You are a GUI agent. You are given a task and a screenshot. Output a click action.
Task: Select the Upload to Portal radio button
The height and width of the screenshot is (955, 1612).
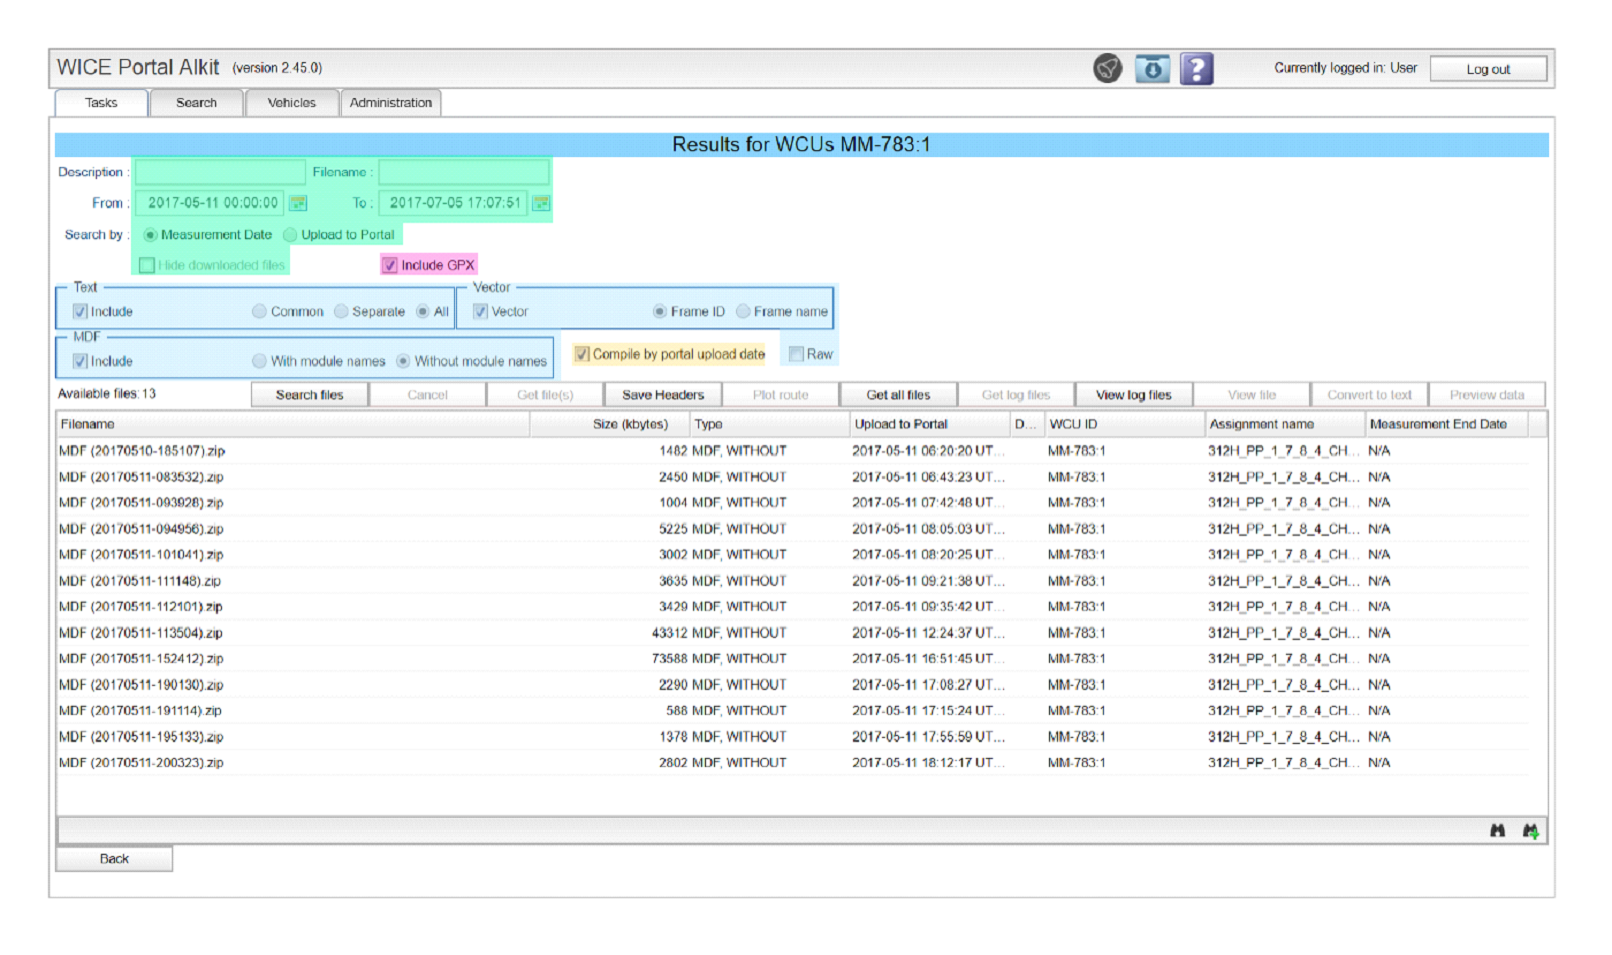pyautogui.click(x=290, y=235)
